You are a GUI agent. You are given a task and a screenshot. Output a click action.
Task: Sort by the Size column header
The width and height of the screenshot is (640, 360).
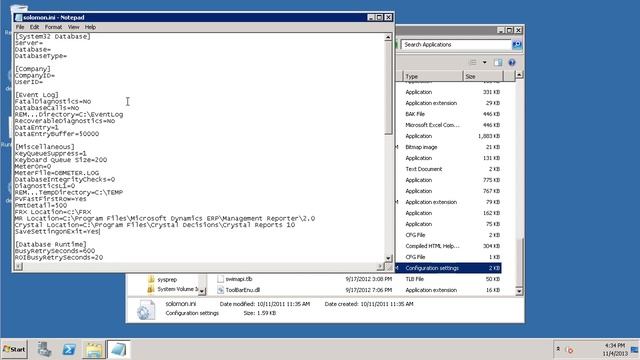483,76
